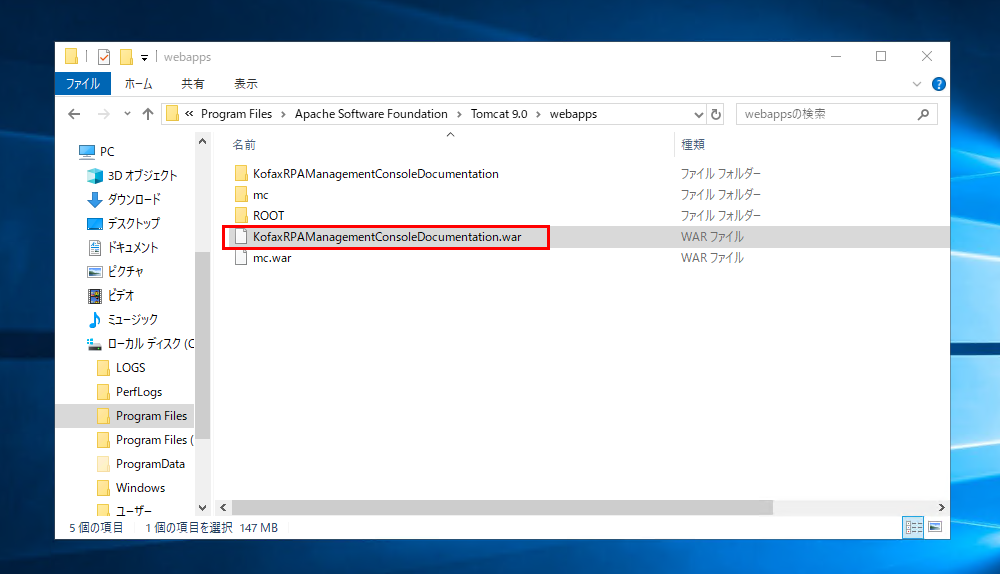Screen dimensions: 1000x574
Task: Switch to large icons view in status bar
Action: coord(935,527)
